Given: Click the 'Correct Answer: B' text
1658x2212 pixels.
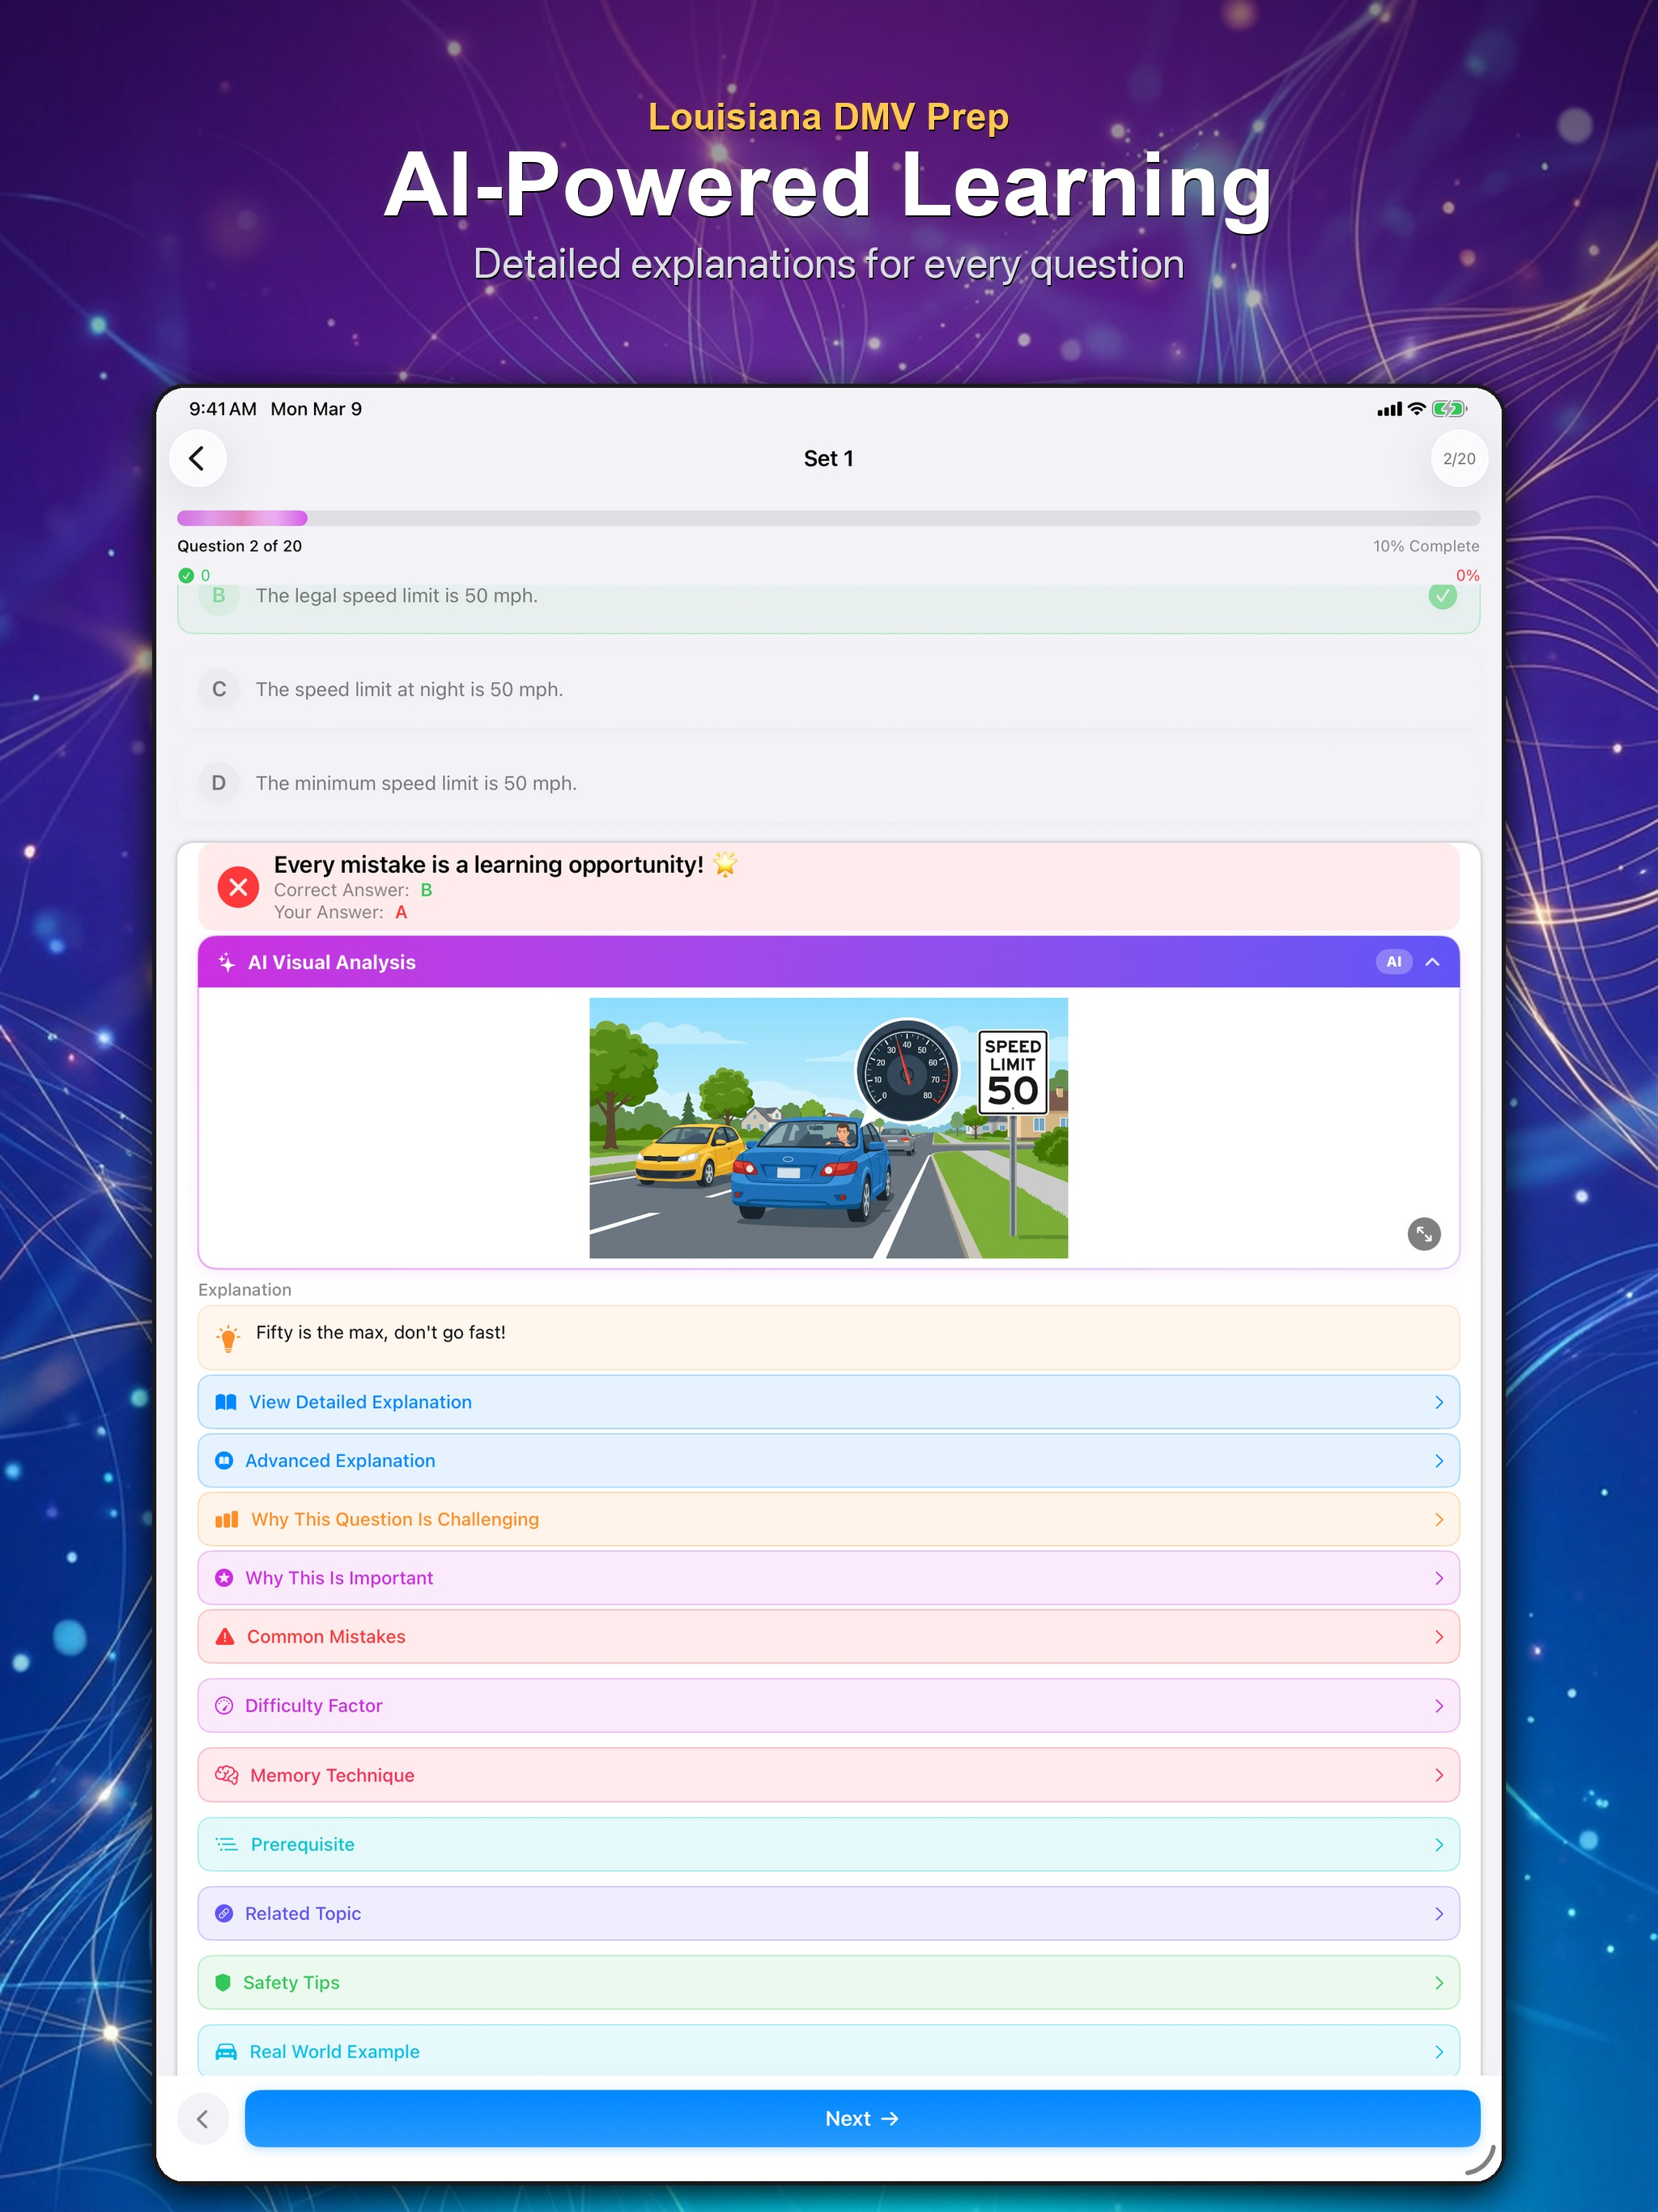Looking at the screenshot, I should pyautogui.click(x=353, y=890).
